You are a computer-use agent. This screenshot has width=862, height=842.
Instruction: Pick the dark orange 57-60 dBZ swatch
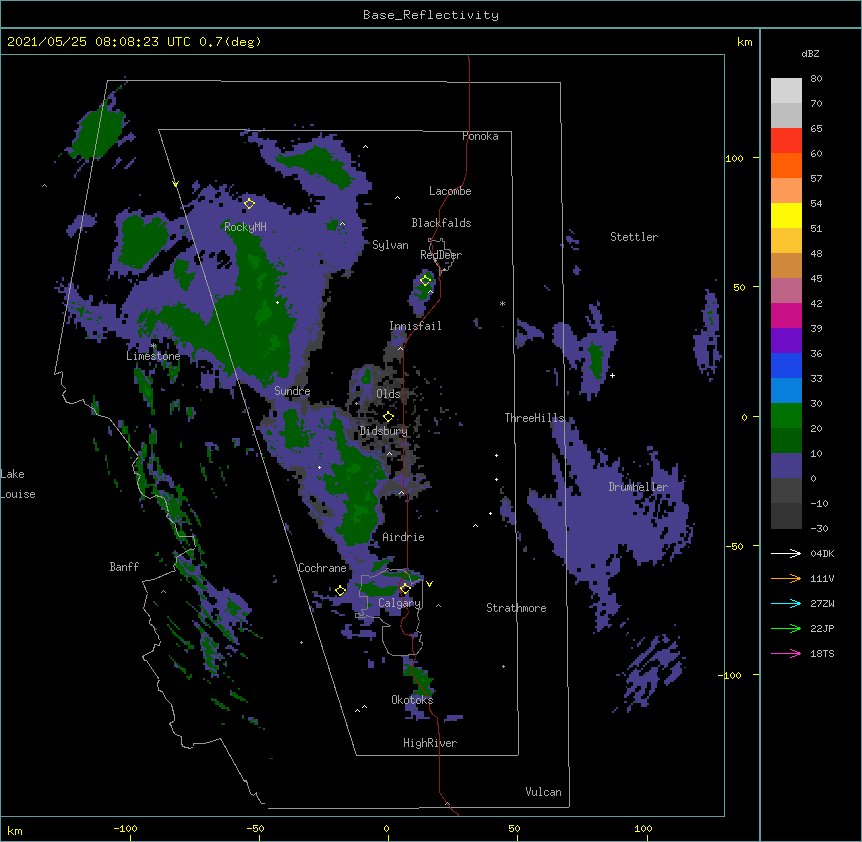coord(786,165)
